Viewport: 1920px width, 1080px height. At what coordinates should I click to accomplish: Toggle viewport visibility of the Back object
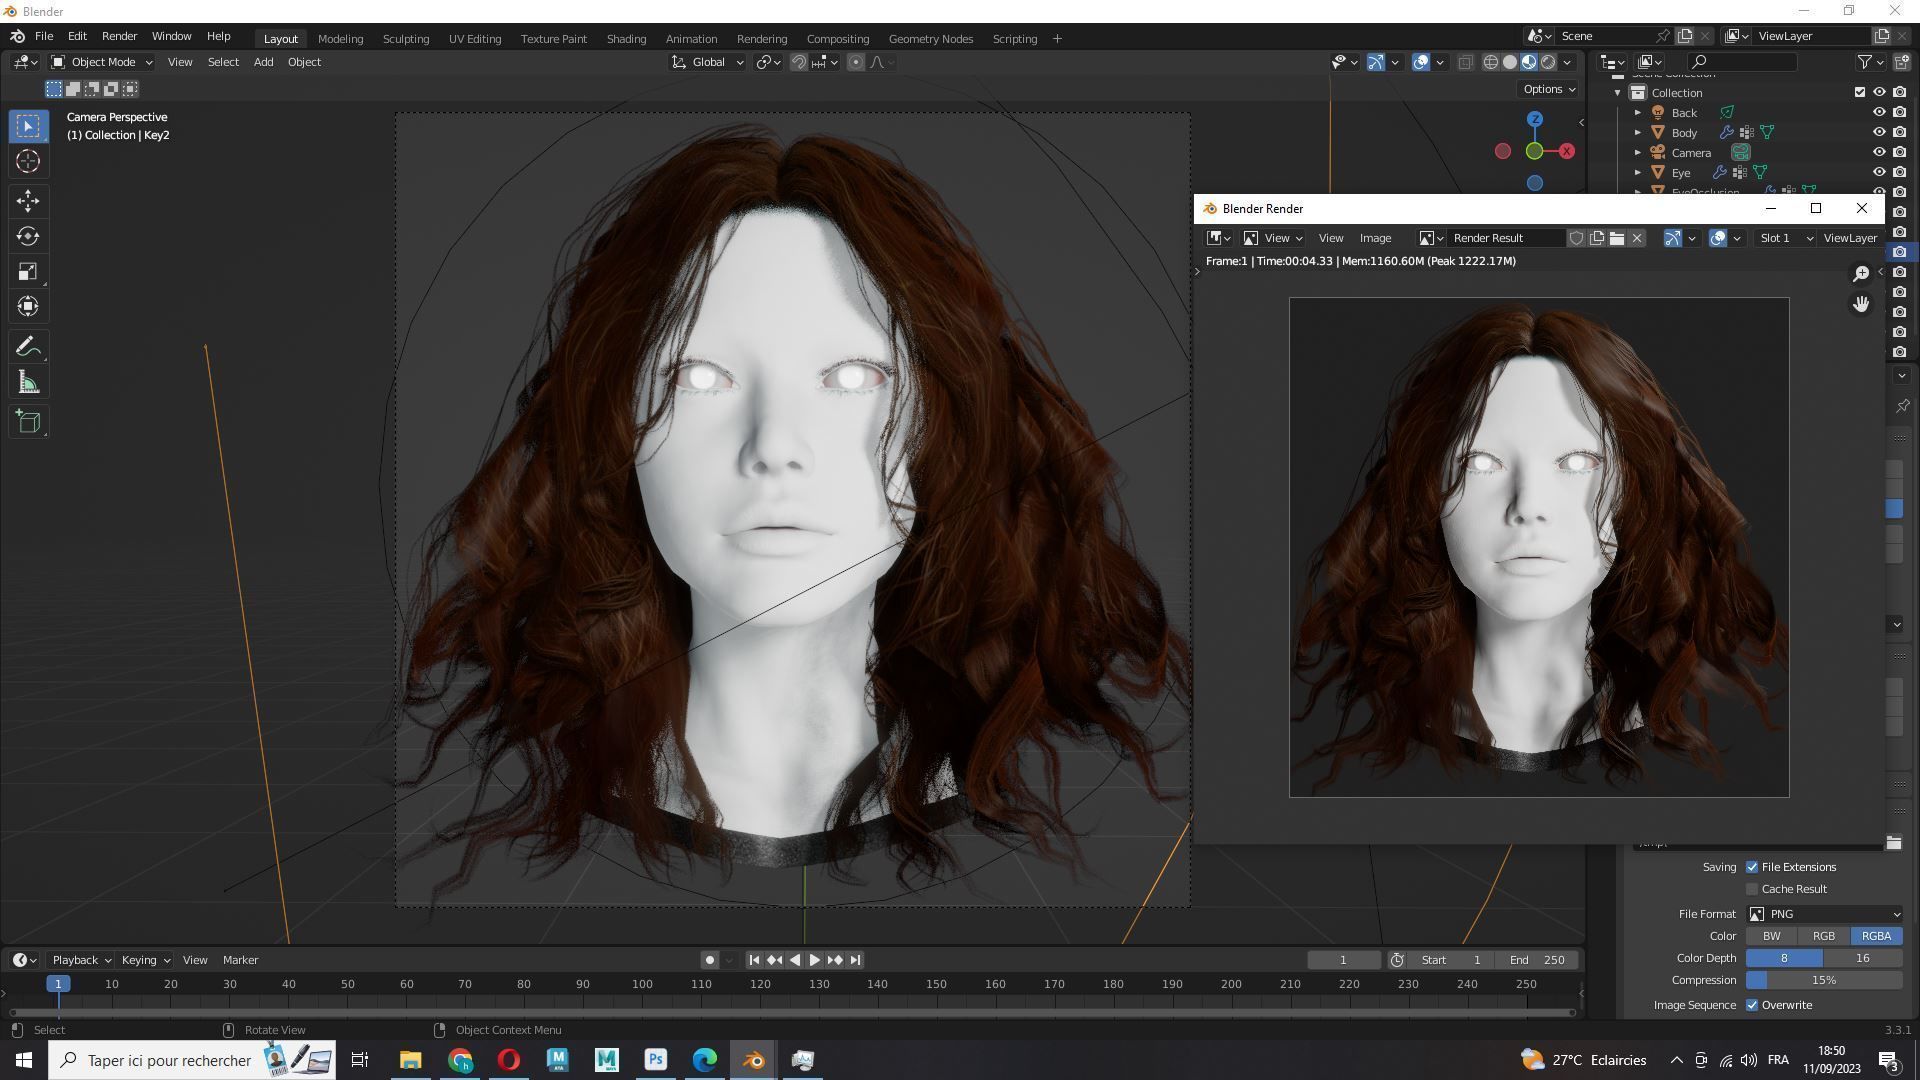1879,112
